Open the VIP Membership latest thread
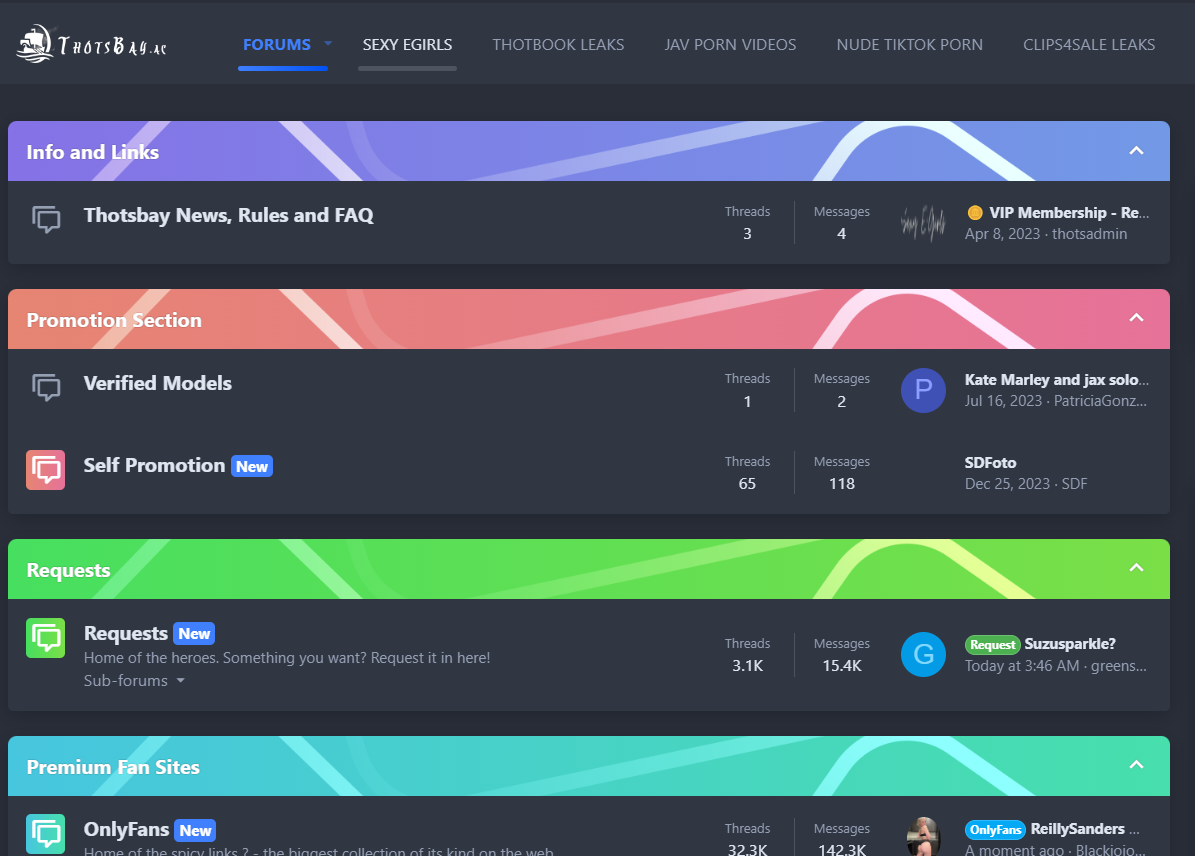1195x856 pixels. (x=1068, y=213)
